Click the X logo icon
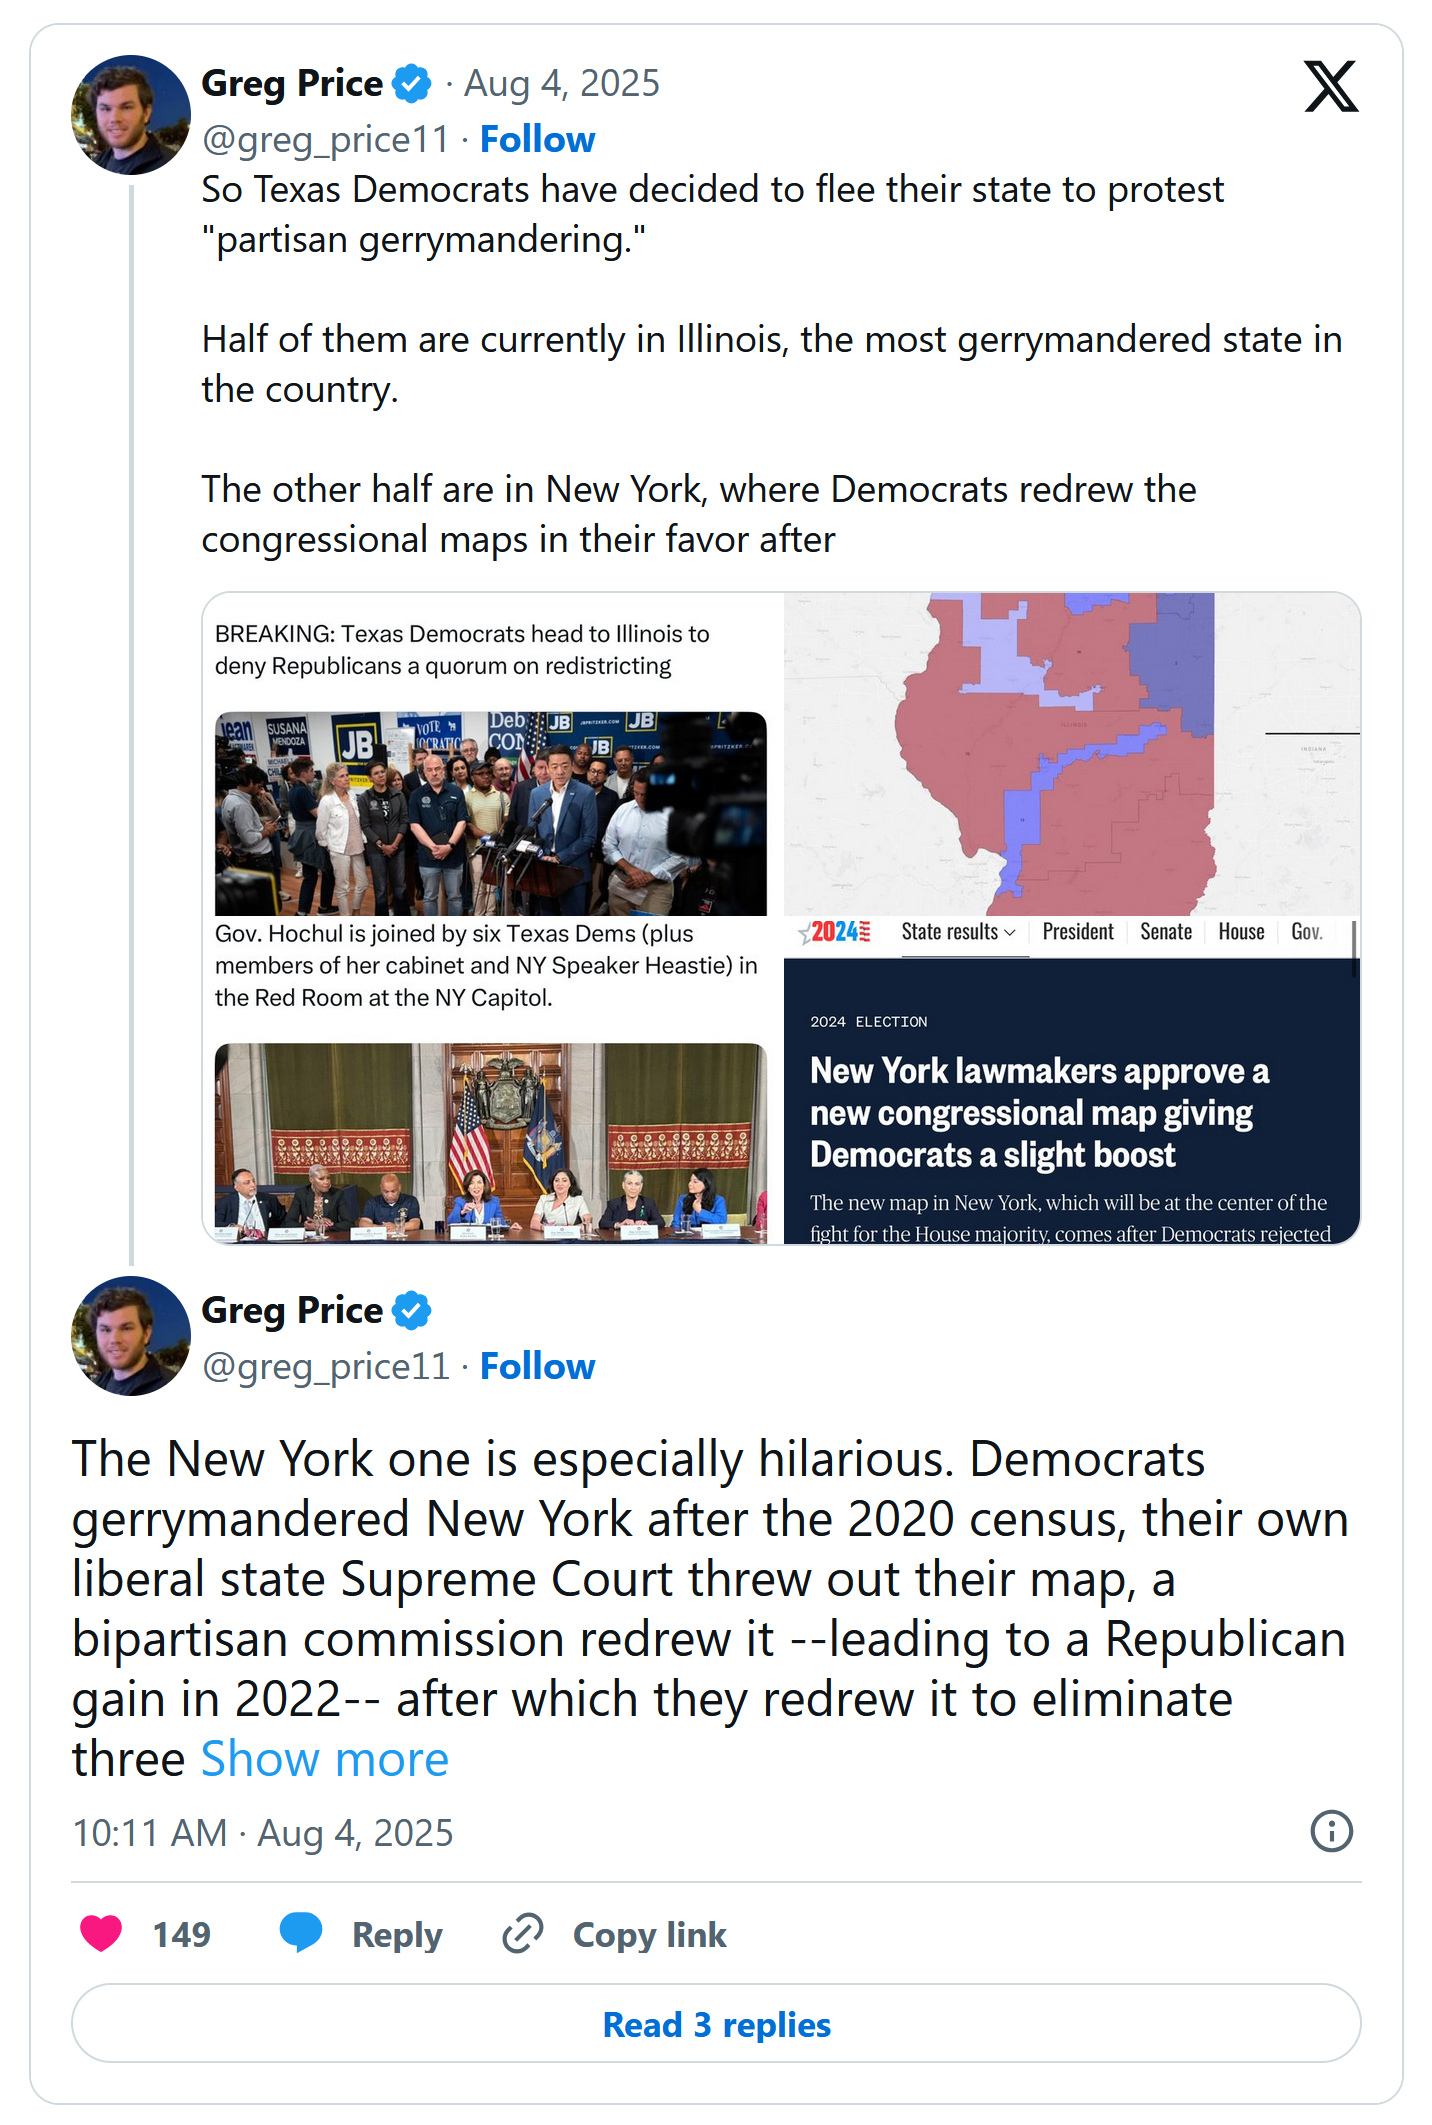1432x2125 pixels. [x=1330, y=87]
